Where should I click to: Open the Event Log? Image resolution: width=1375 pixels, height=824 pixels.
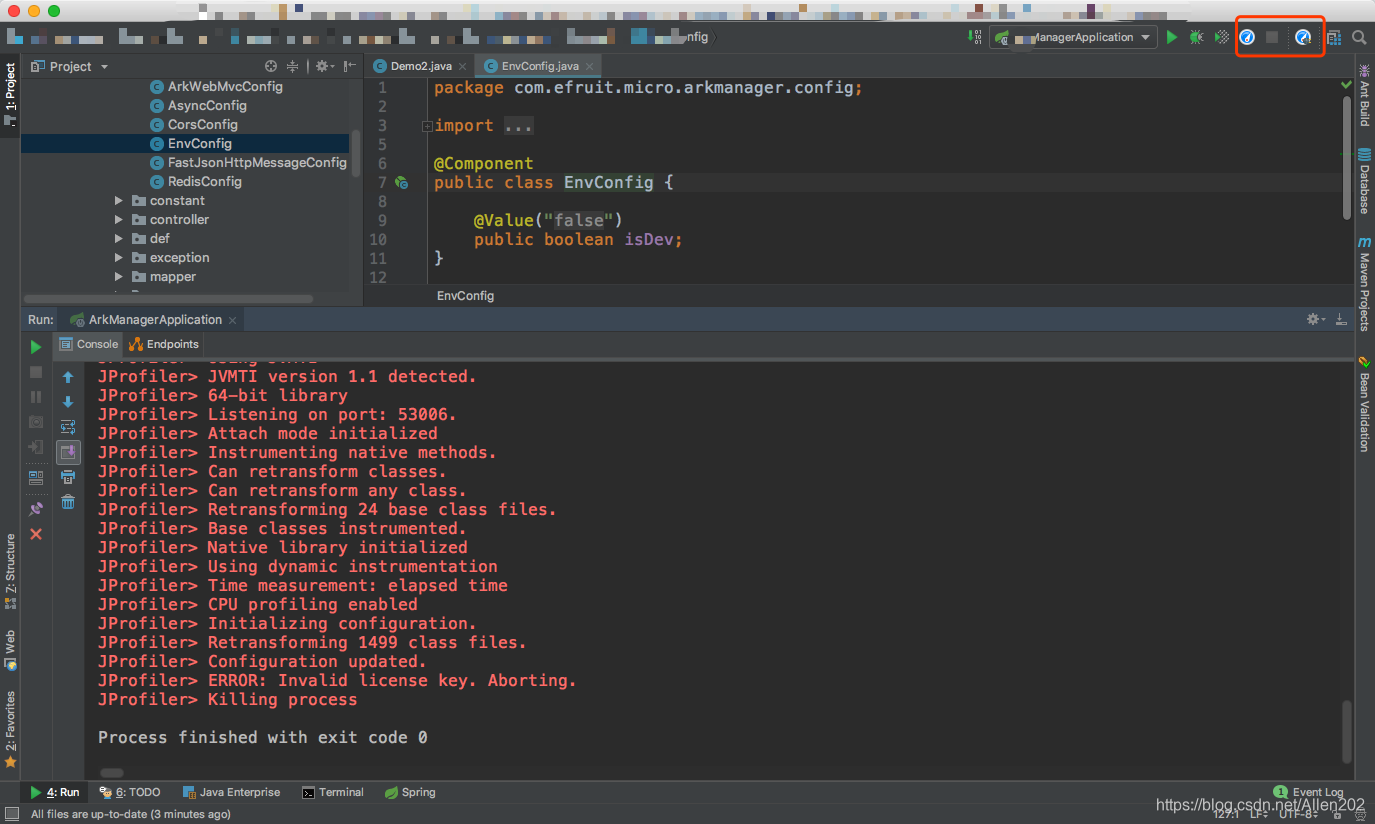point(1309,792)
